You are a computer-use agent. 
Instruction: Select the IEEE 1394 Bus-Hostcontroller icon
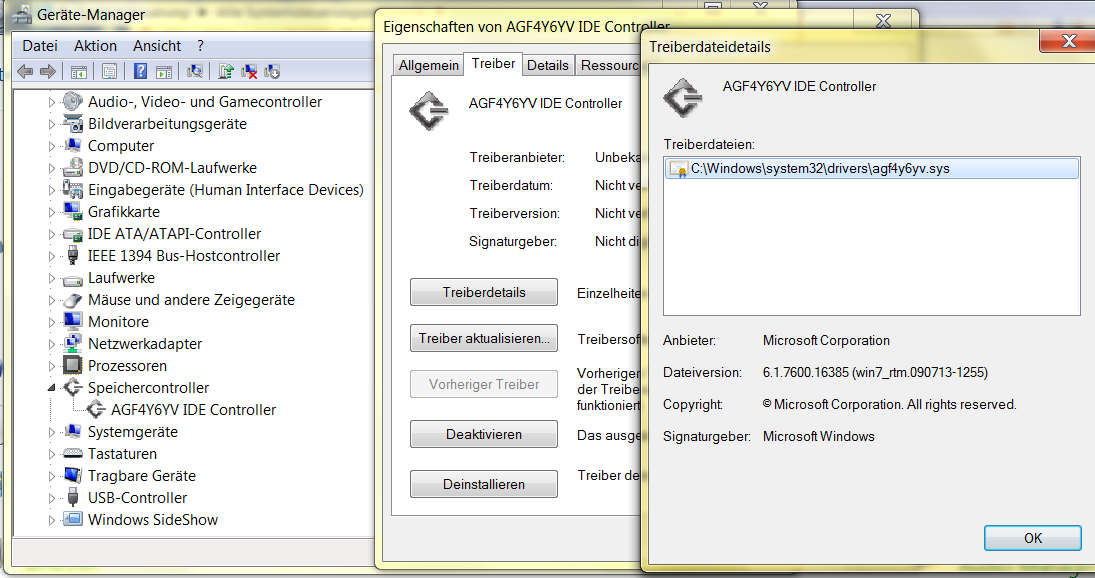73,255
